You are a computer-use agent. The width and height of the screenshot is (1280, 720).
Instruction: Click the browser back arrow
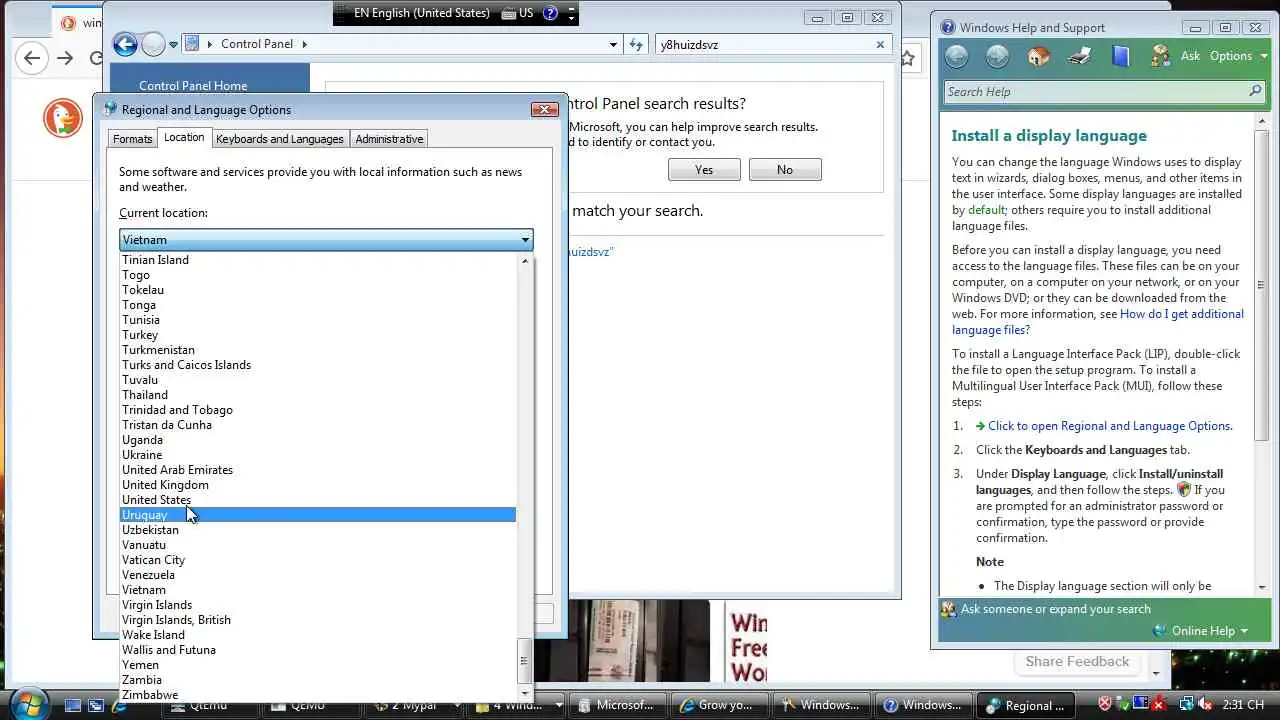click(32, 58)
